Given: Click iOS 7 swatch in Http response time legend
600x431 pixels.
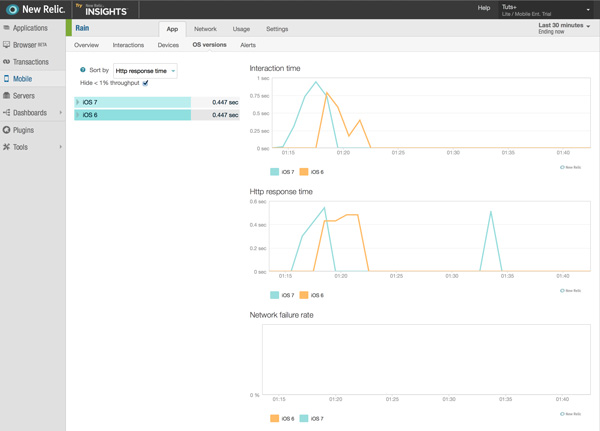Looking at the screenshot, I should [x=274, y=295].
